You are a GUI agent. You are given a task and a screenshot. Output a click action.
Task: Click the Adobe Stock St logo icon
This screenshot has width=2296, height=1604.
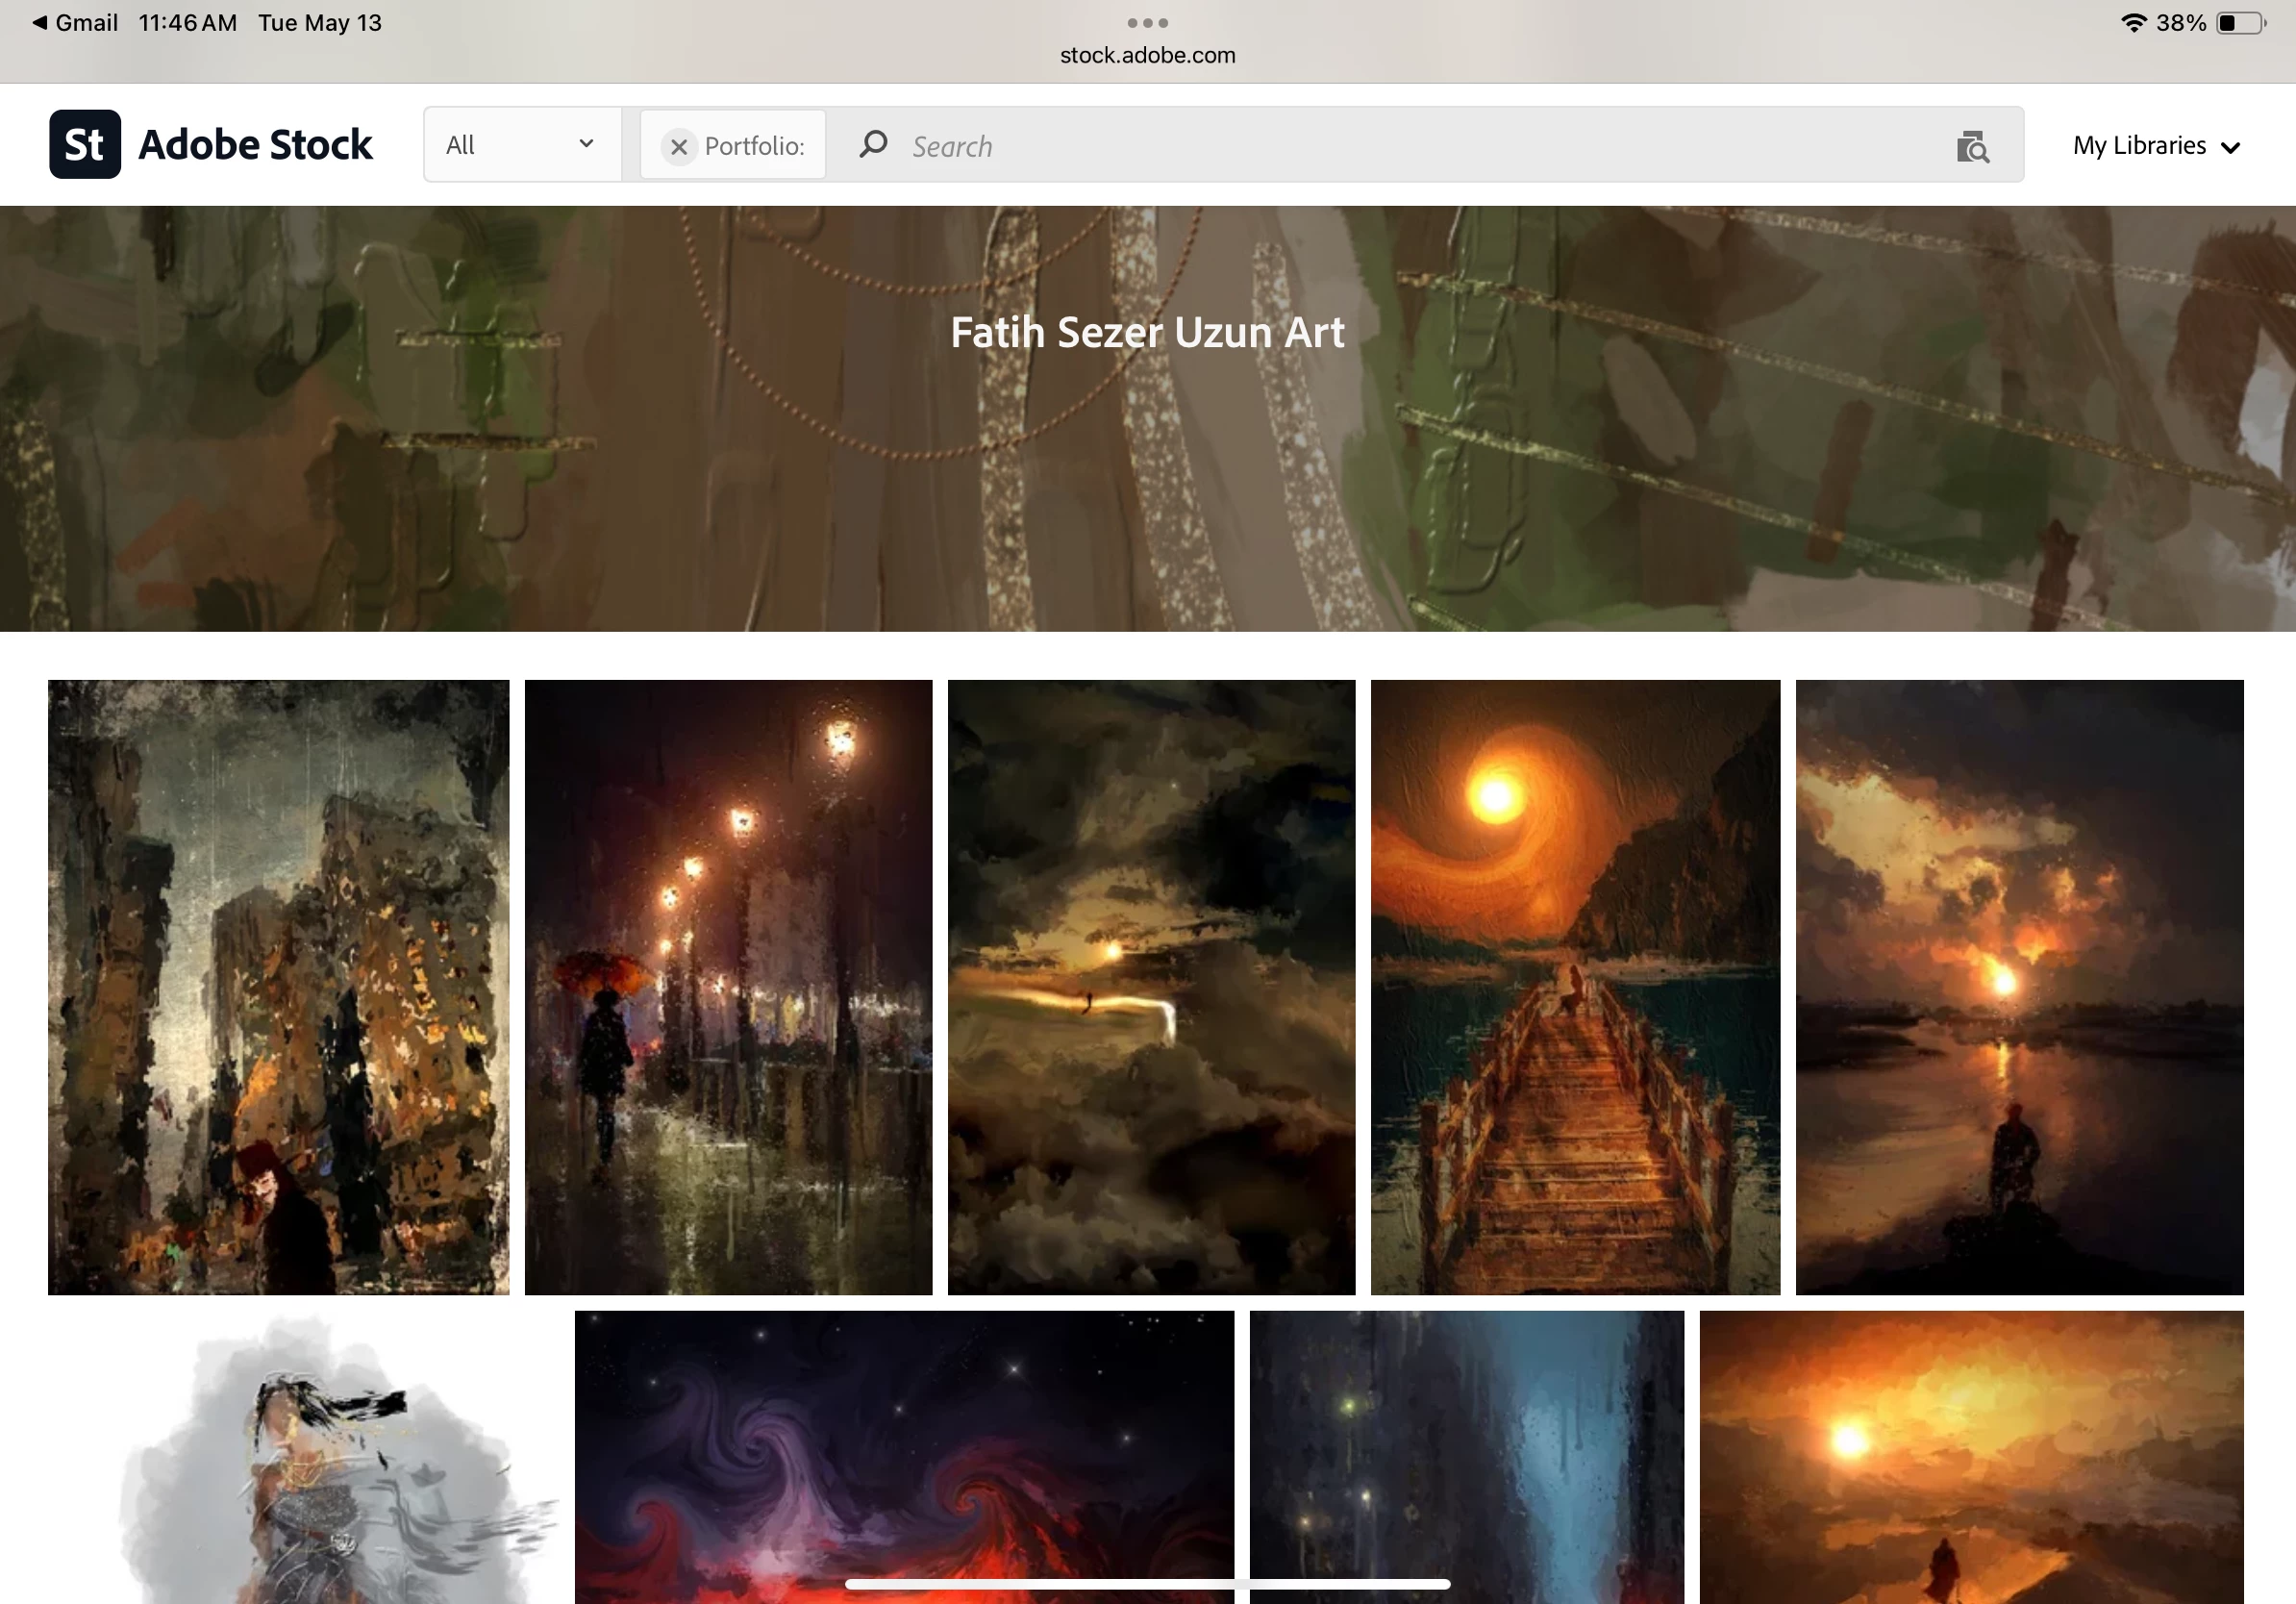(x=85, y=145)
